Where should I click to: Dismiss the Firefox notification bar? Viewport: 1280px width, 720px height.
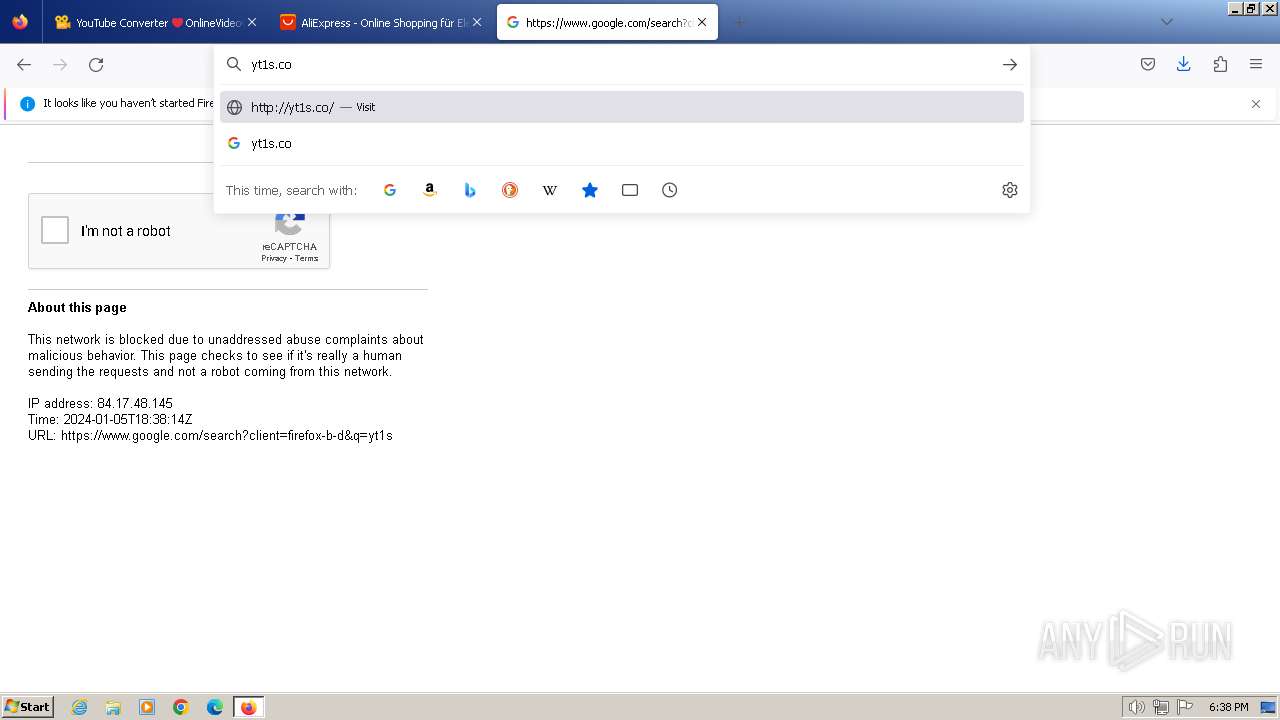1256,104
